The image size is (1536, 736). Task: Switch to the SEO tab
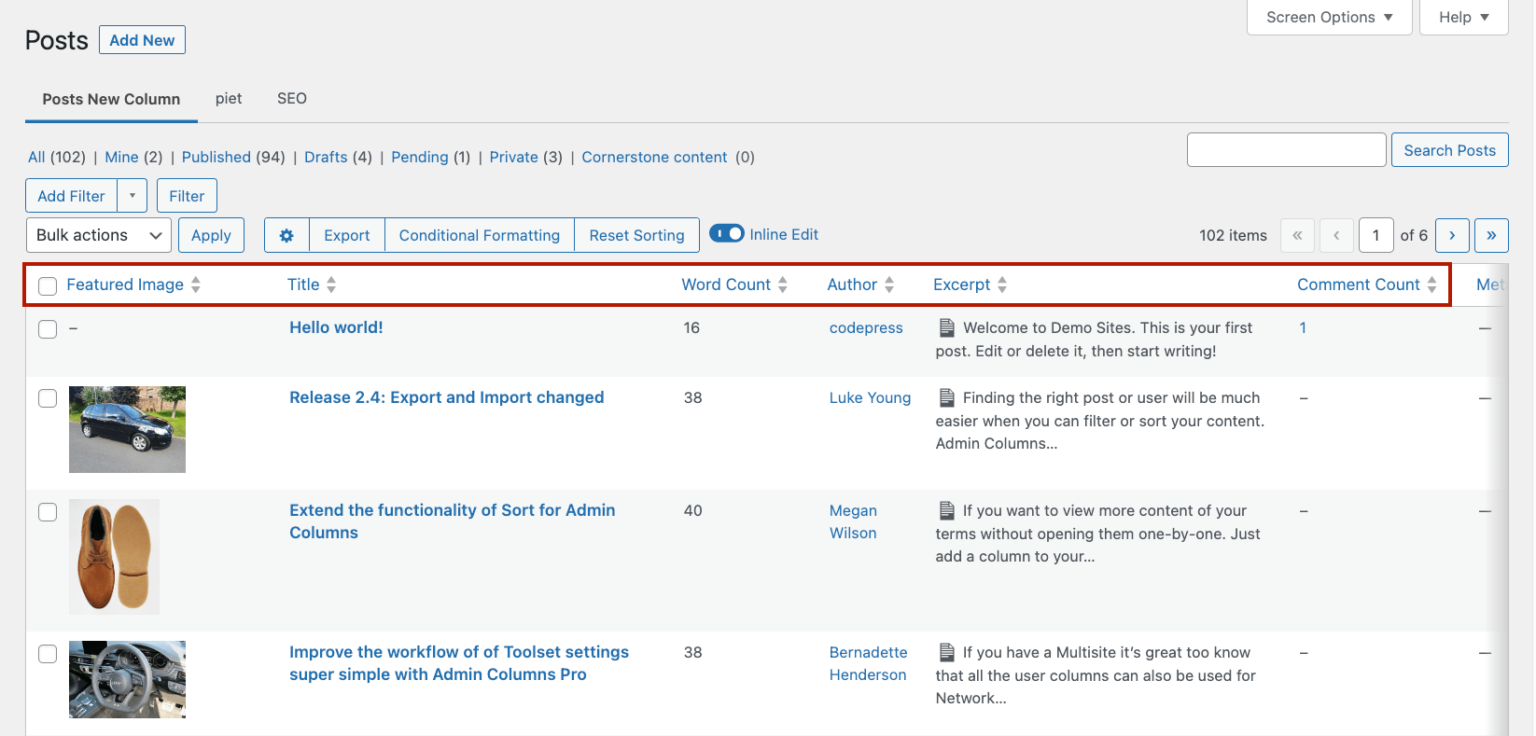coord(291,98)
